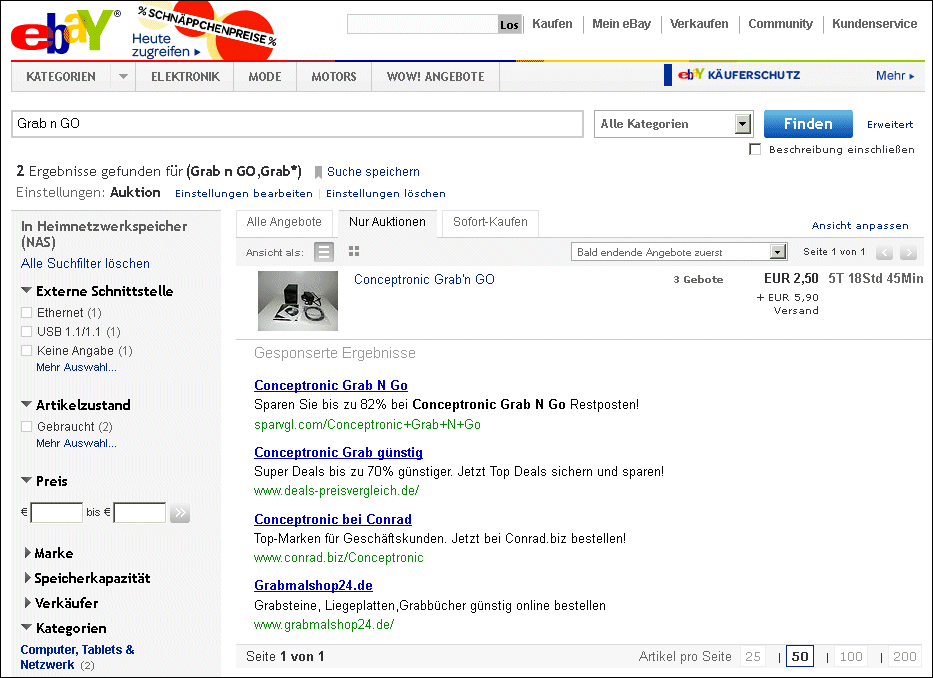Open Conceptronic Grab'n GO listing title
This screenshot has width=933, height=678.
tap(424, 280)
